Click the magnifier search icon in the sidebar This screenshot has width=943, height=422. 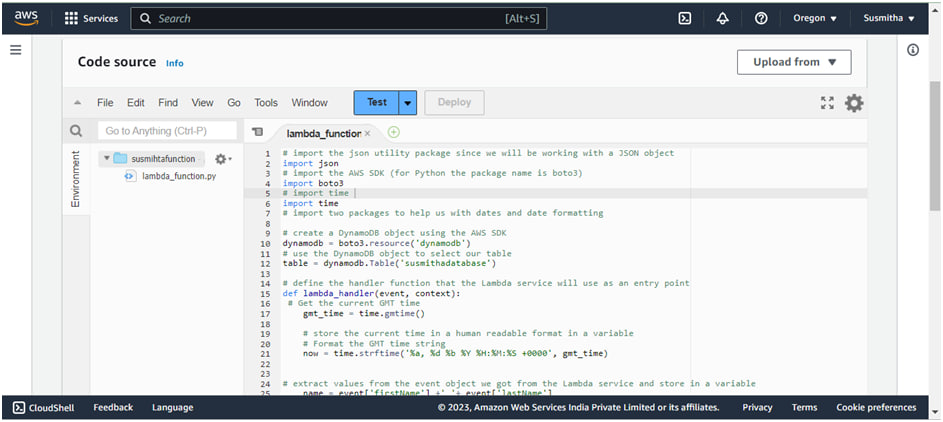(76, 130)
